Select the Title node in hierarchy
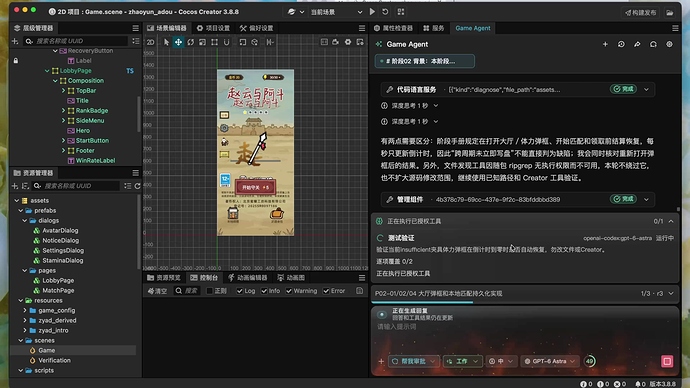Viewport: 690px width, 388px height. pyautogui.click(x=82, y=101)
